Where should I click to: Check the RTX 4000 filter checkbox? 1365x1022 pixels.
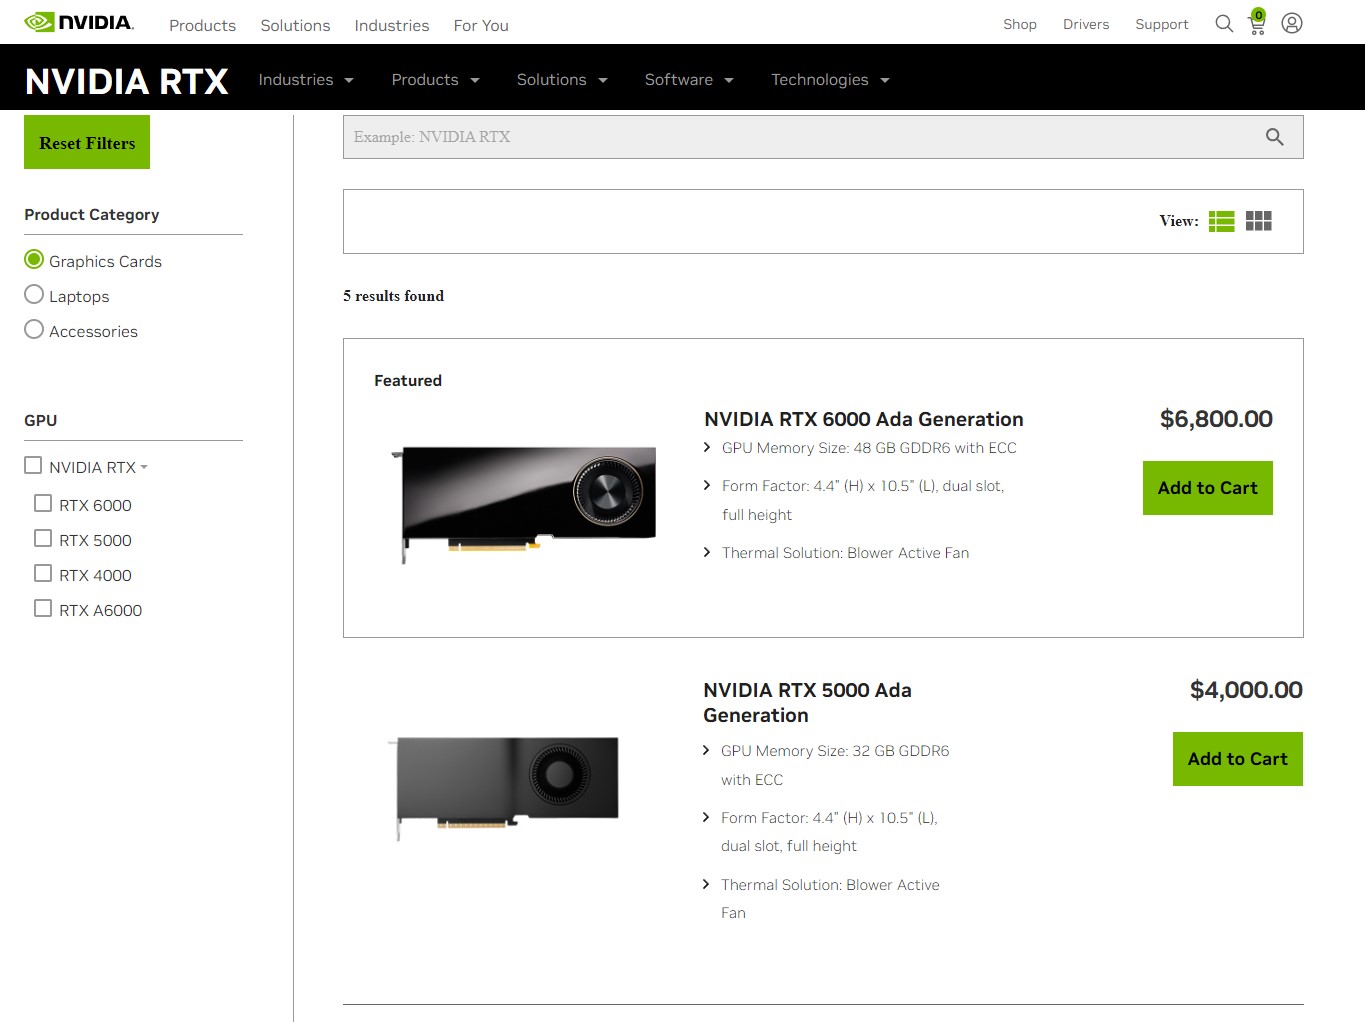point(43,574)
